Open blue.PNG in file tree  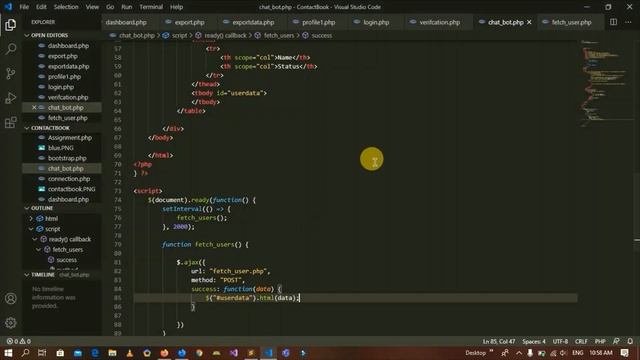click(60, 148)
